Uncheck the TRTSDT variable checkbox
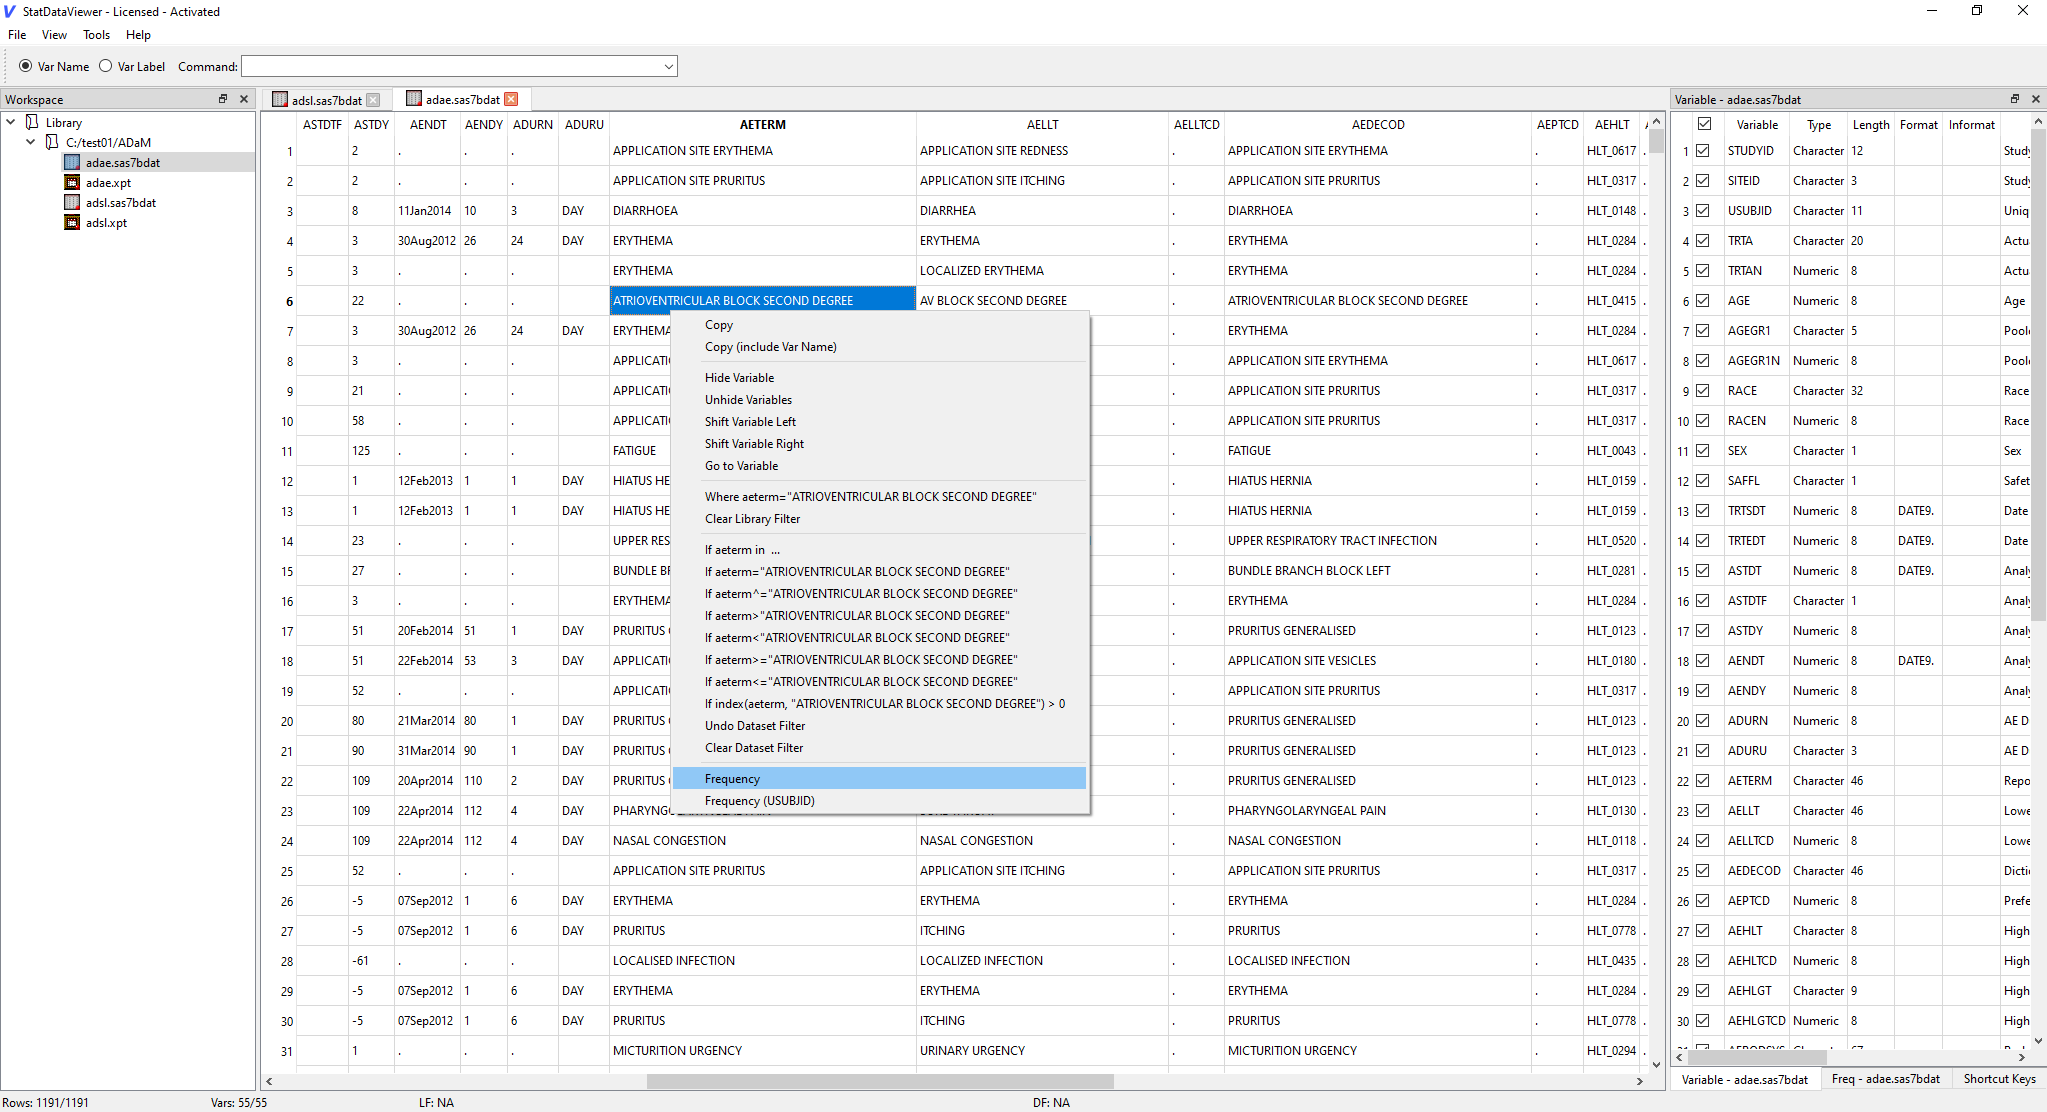2047x1112 pixels. coord(1703,511)
